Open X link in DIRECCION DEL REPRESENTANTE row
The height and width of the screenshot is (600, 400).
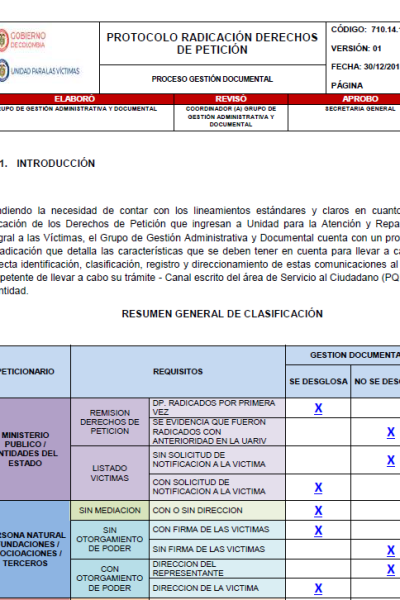coord(390,569)
